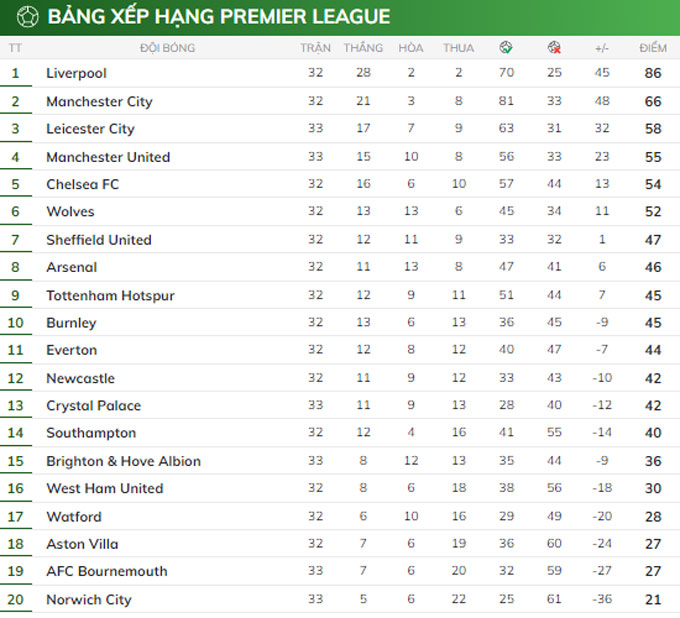The width and height of the screenshot is (680, 618).
Task: Open the Liverpool team link
Action: point(76,73)
